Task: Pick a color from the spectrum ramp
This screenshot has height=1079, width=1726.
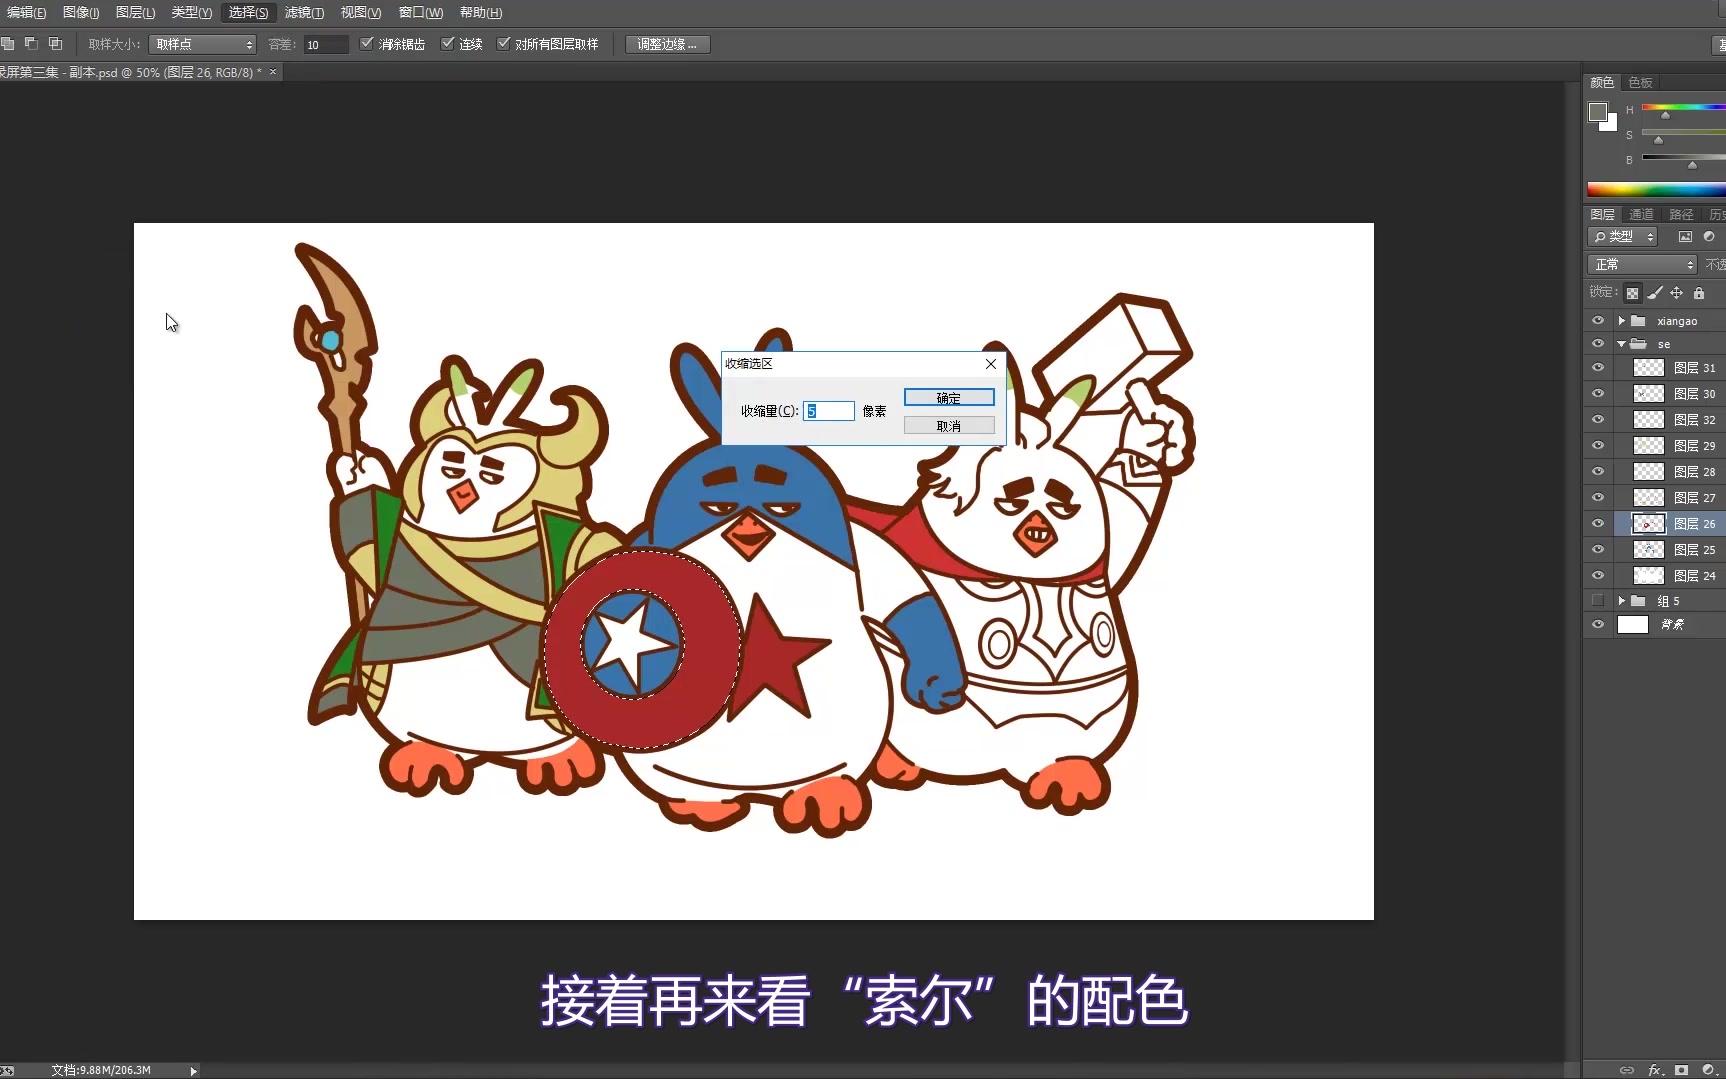Action: pyautogui.click(x=1656, y=190)
